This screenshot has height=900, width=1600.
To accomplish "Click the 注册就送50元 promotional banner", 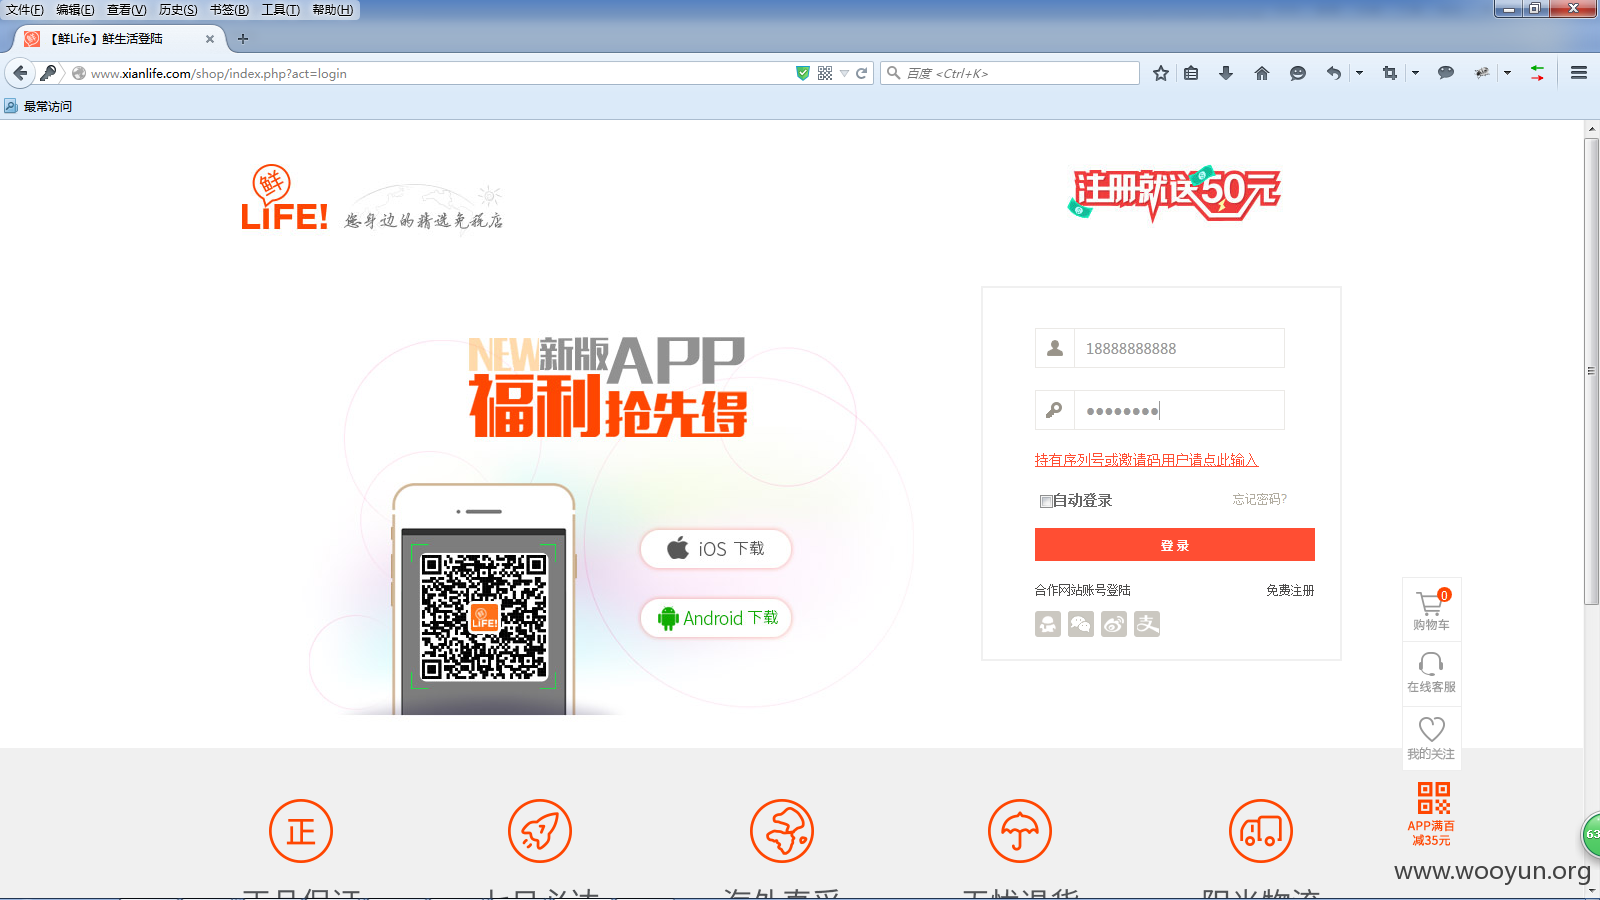I will click(x=1175, y=193).
